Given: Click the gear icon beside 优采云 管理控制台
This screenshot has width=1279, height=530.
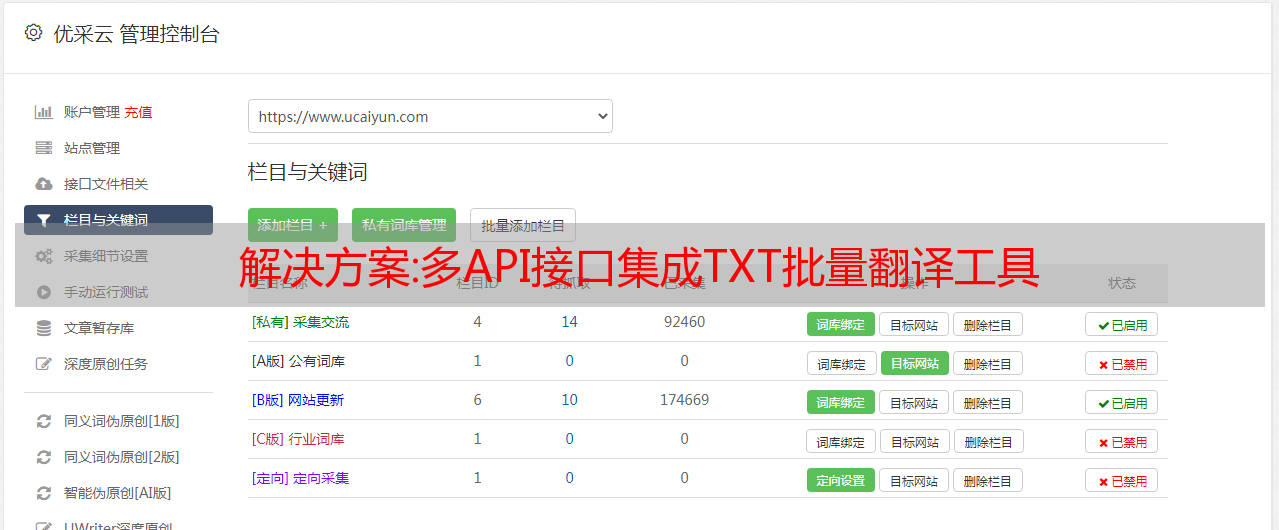Looking at the screenshot, I should (x=34, y=33).
